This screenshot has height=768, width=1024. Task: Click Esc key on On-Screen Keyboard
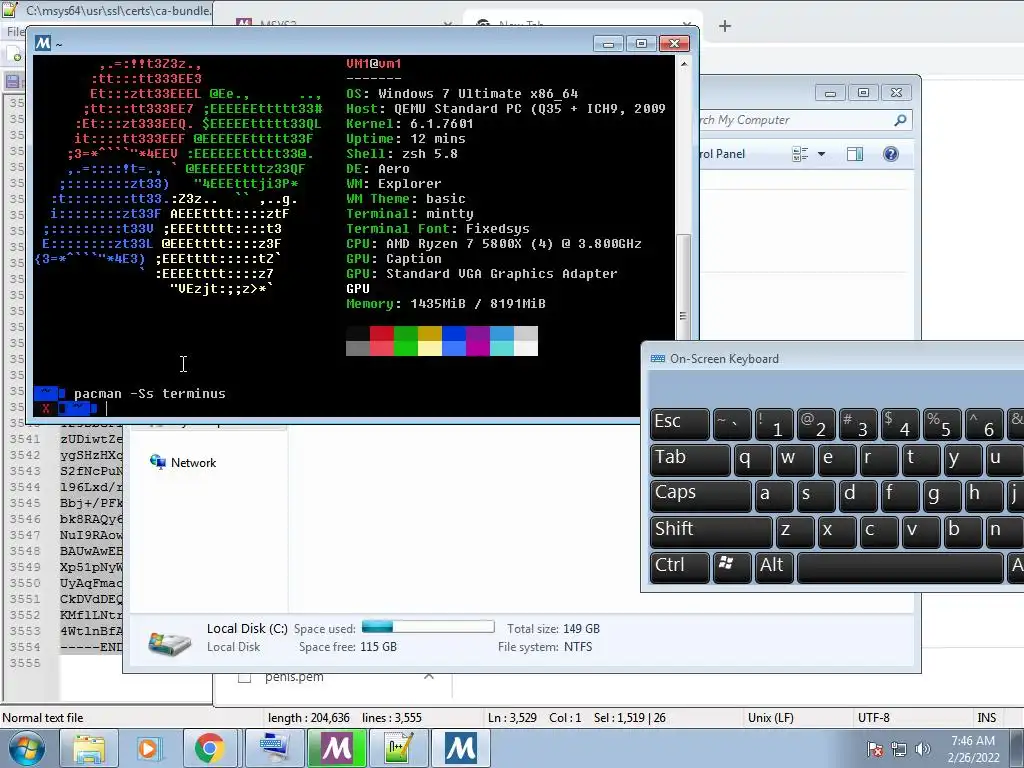click(680, 423)
